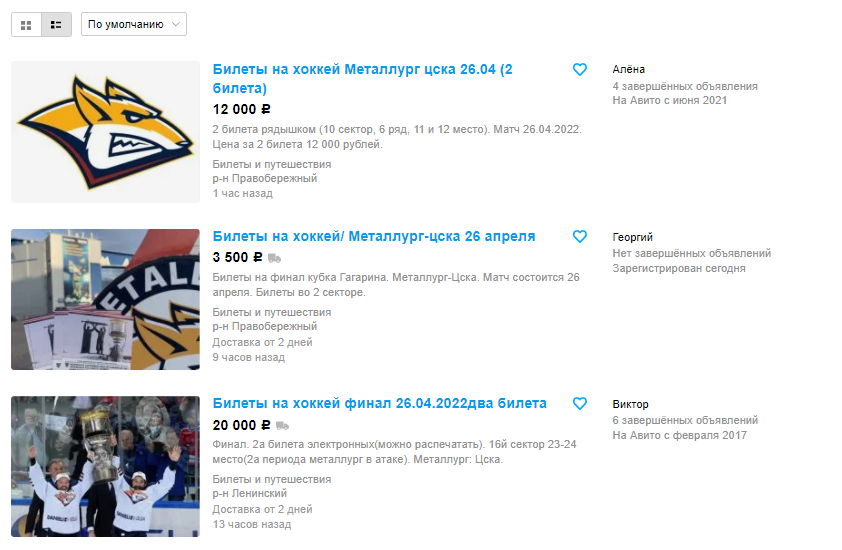Open listing финал 26.04.2022два билета
The width and height of the screenshot is (842, 550).
coord(380,403)
